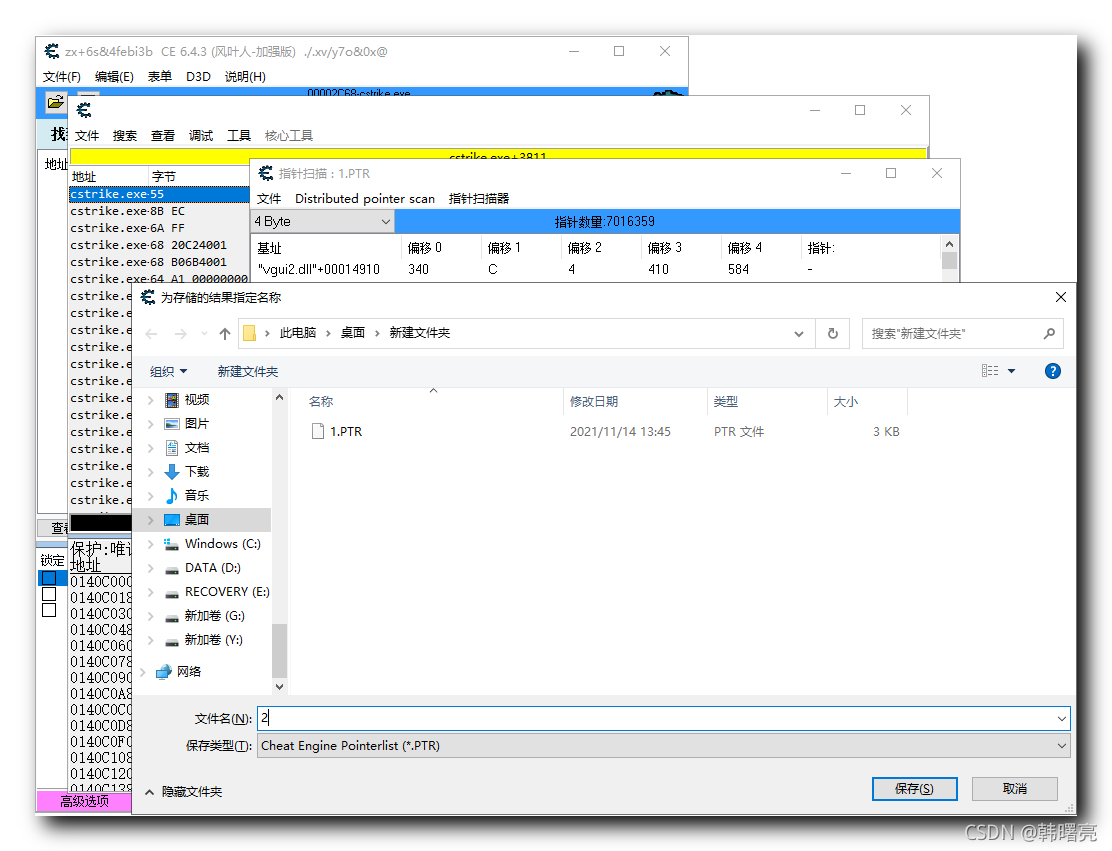Change the file view layout icon
This screenshot has width=1112, height=851.
pyautogui.click(x=990, y=371)
